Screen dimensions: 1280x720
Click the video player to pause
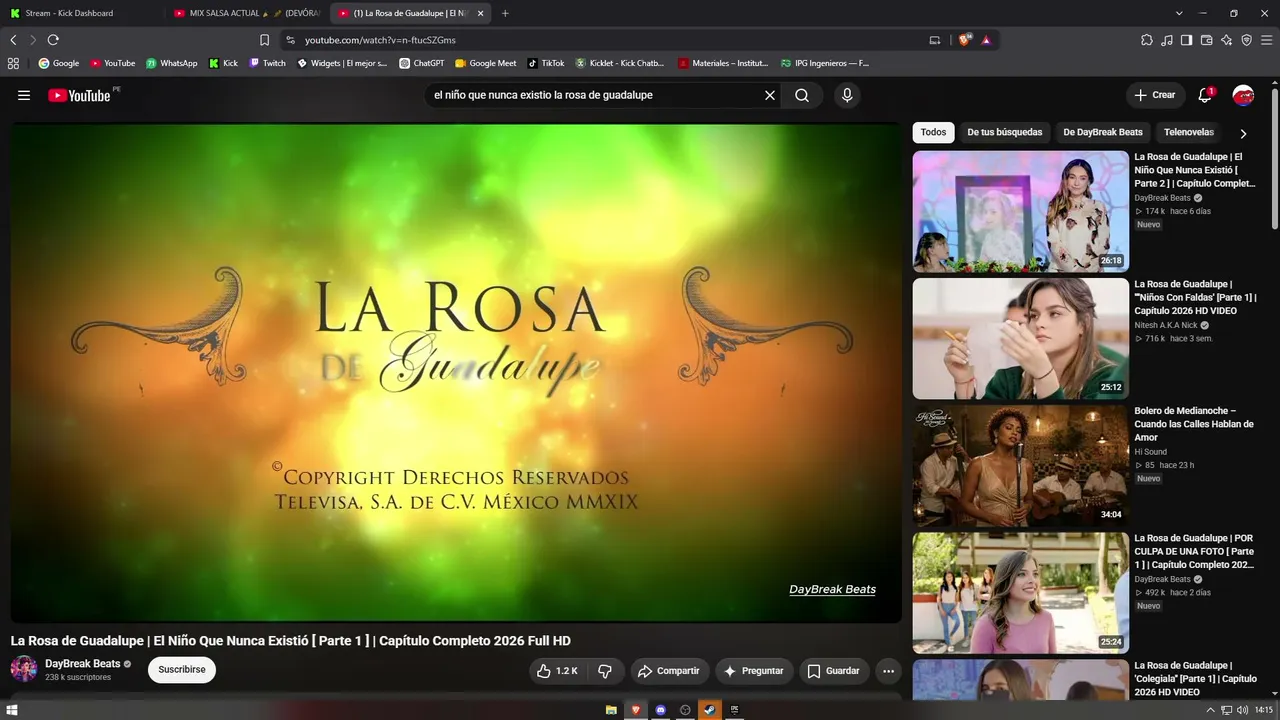456,373
